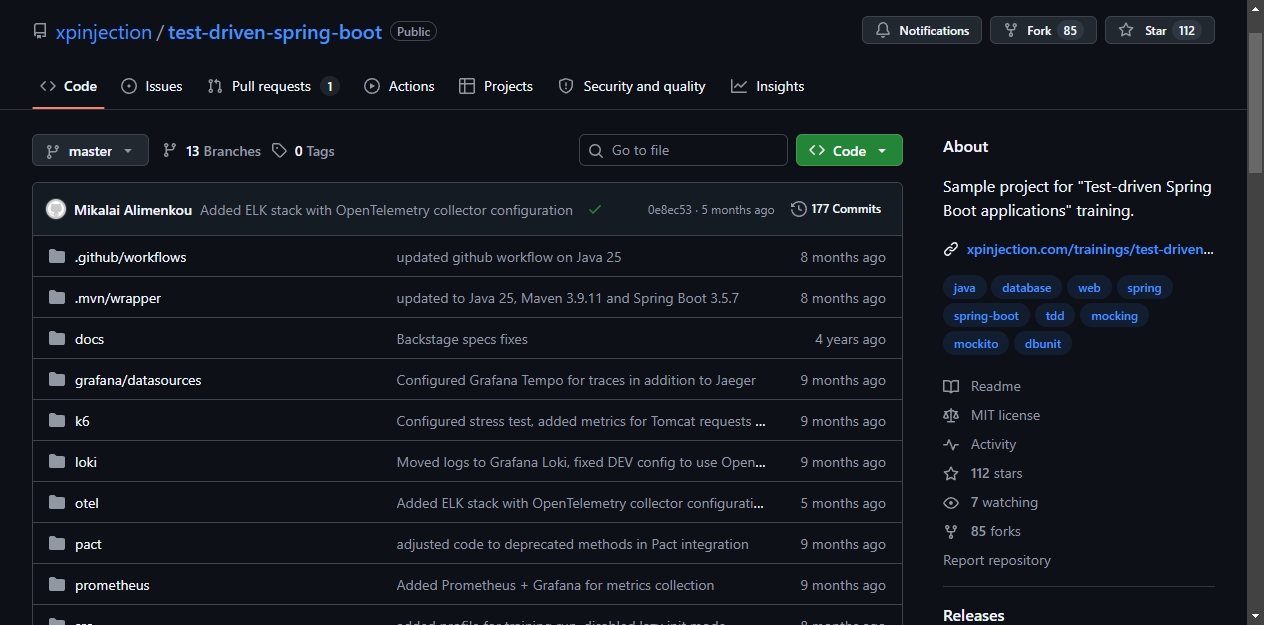Click the database topic tag
The width and height of the screenshot is (1264, 625).
pos(1027,288)
